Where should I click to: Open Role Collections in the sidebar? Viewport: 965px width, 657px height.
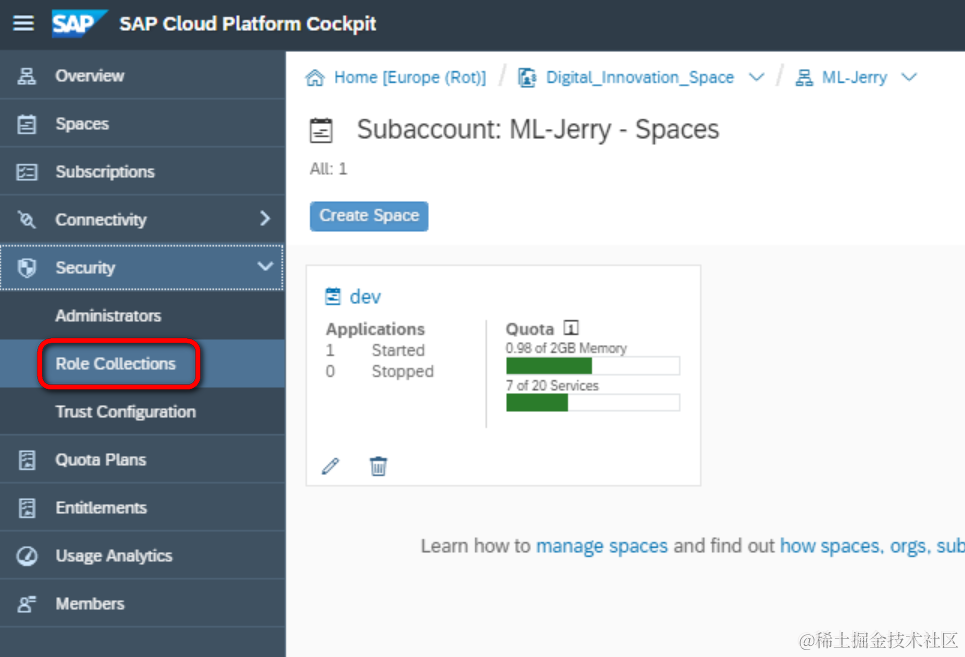(115, 364)
